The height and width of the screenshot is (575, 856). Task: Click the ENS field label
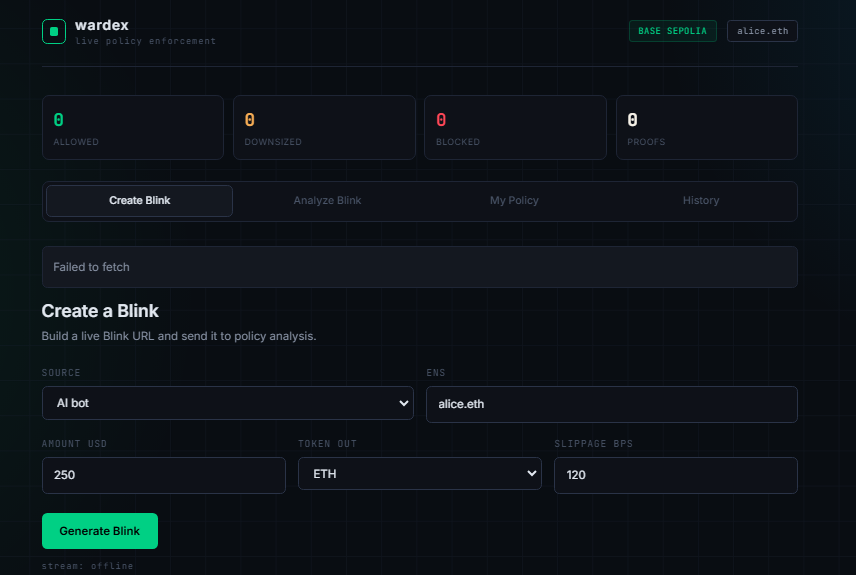coord(436,372)
